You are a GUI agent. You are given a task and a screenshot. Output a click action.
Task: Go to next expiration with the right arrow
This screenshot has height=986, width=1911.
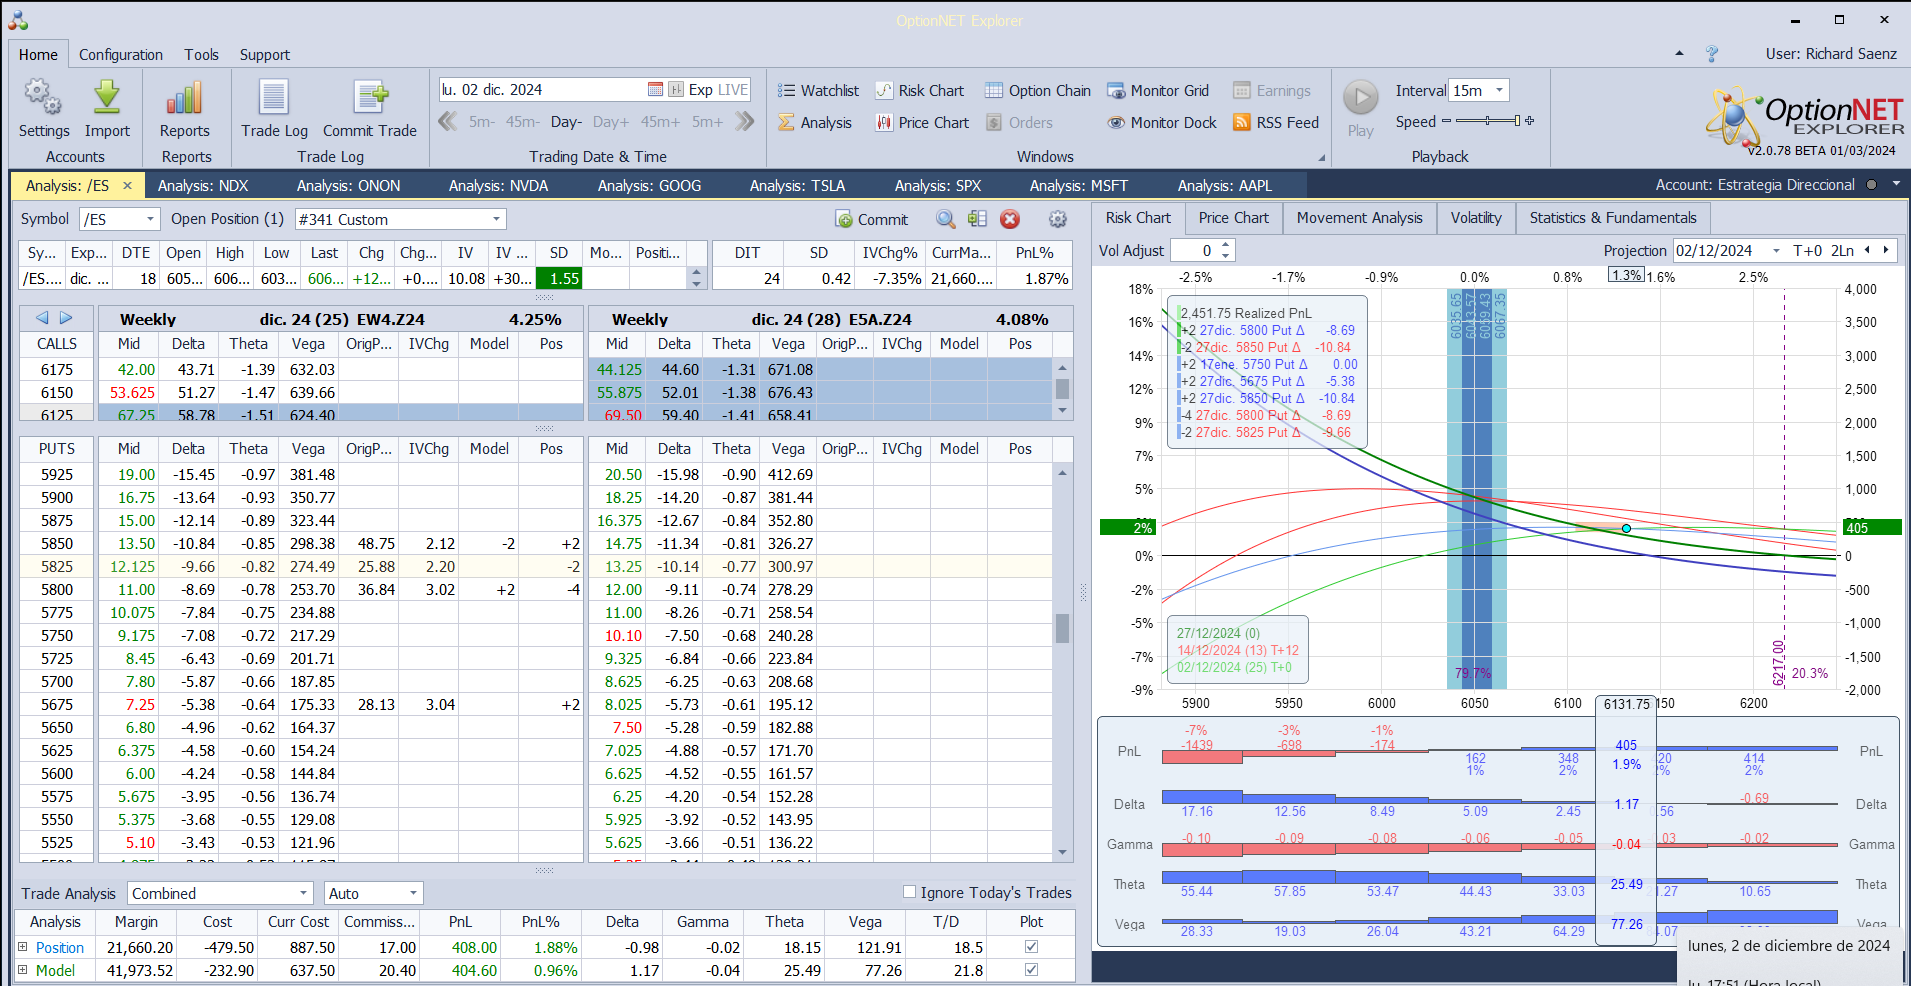click(x=66, y=318)
